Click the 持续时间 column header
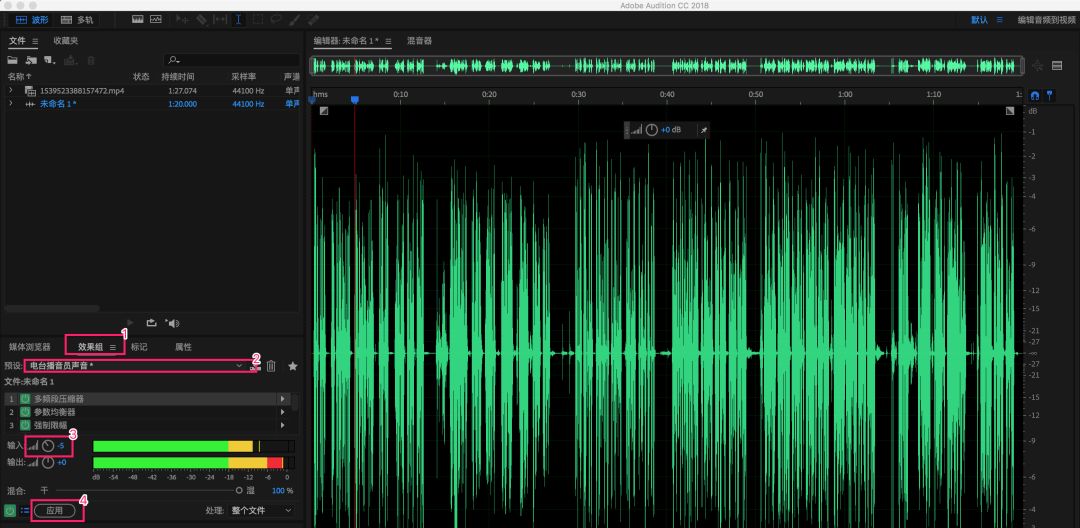The width and height of the screenshot is (1080, 528). click(178, 76)
